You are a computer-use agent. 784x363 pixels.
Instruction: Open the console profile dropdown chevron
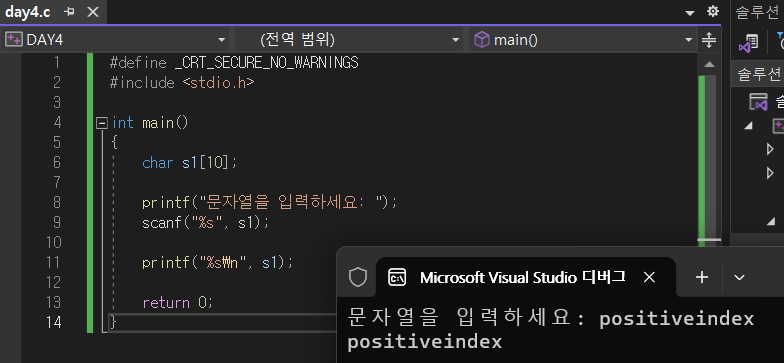pyautogui.click(x=739, y=277)
